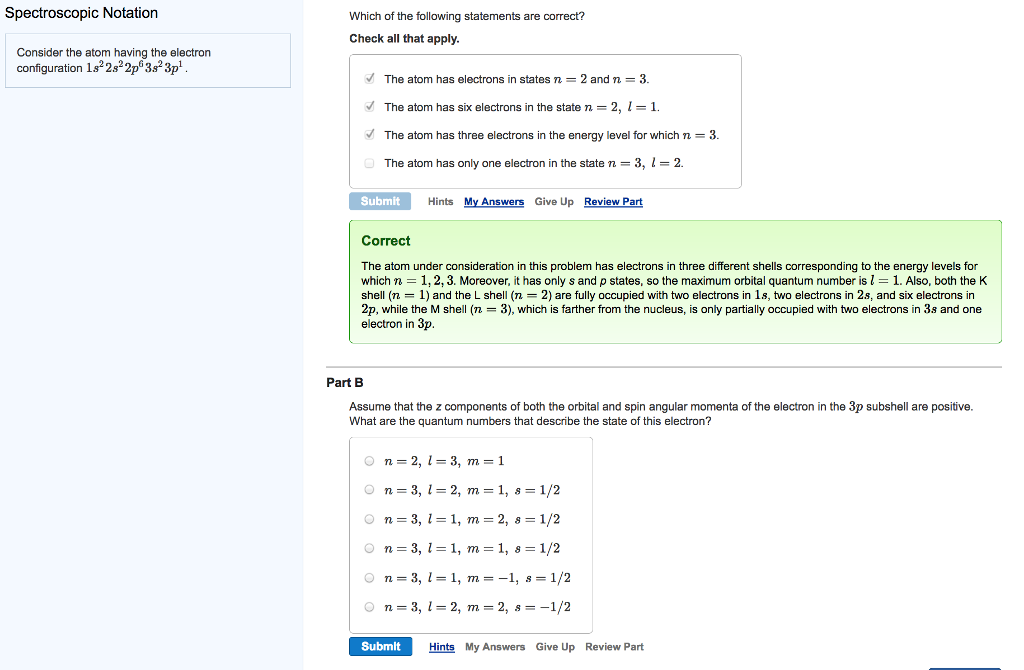Viewport: 1024px width, 670px height.
Task: Open Hints in Part A
Action: (x=440, y=202)
